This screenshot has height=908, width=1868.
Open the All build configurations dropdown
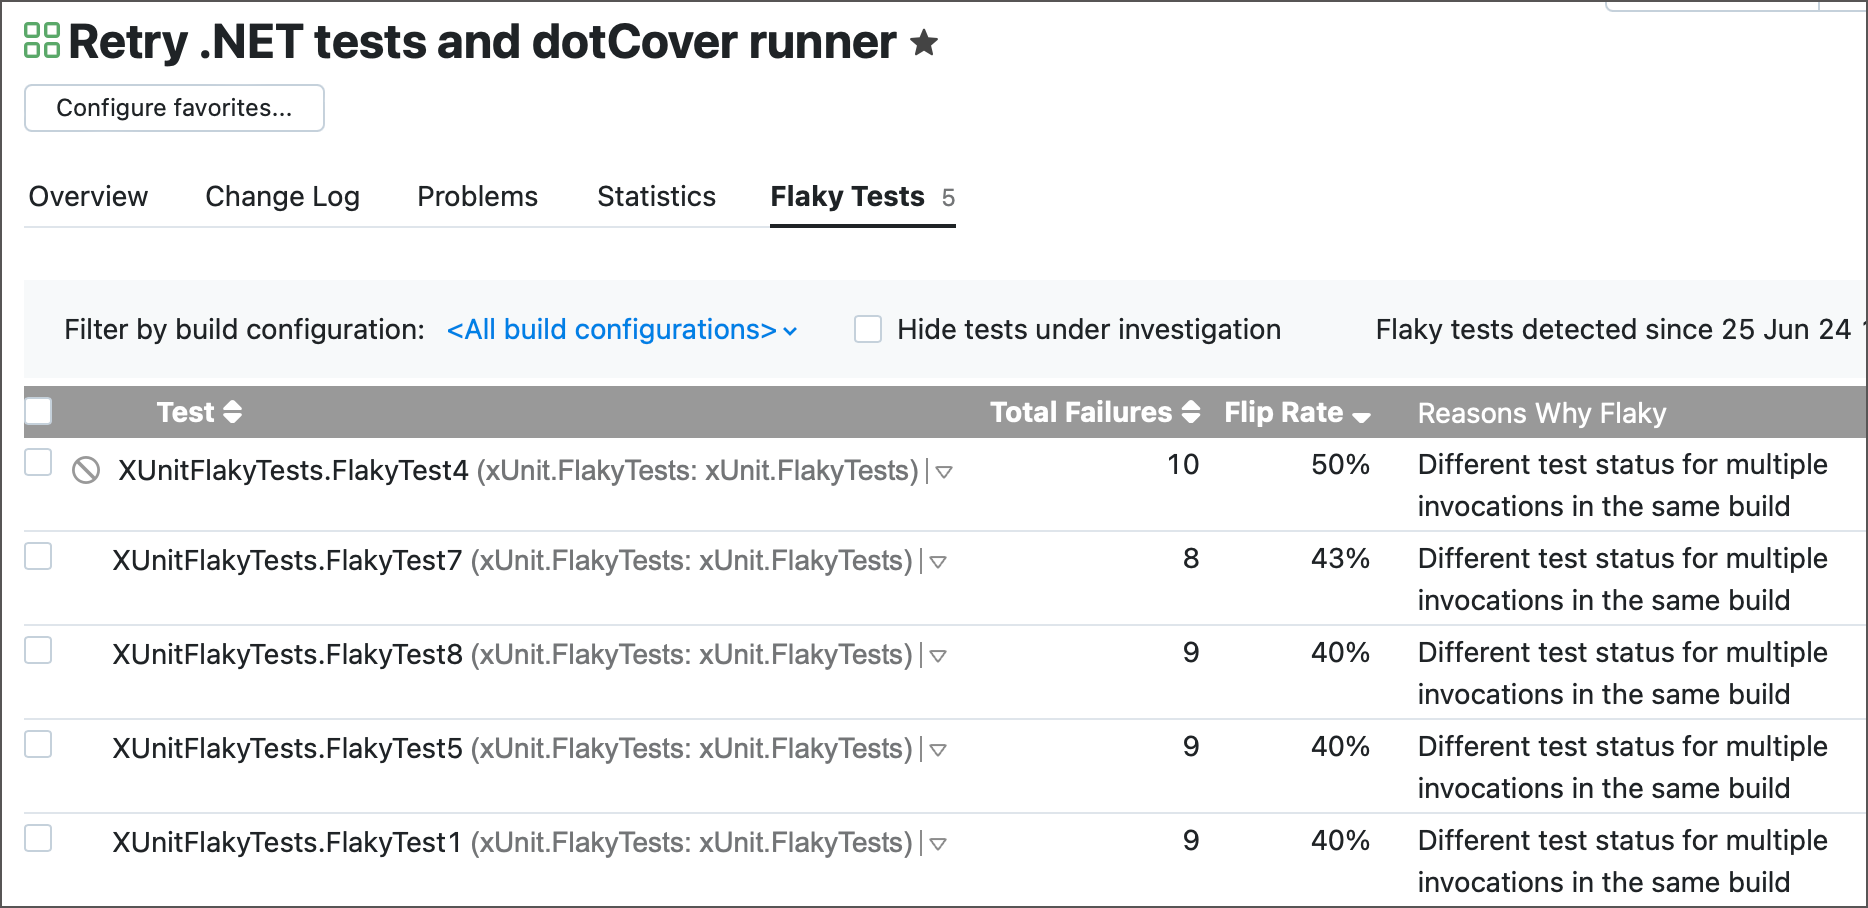coord(618,330)
